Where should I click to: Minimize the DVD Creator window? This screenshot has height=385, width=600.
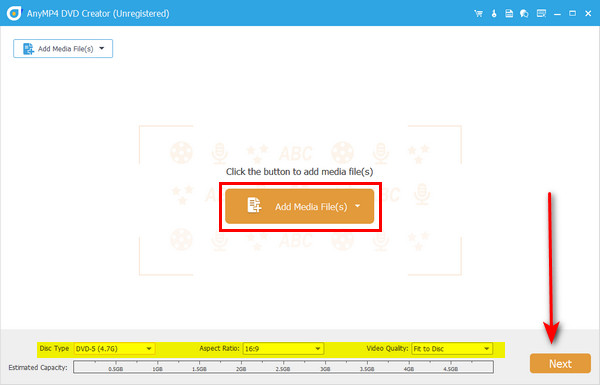557,14
